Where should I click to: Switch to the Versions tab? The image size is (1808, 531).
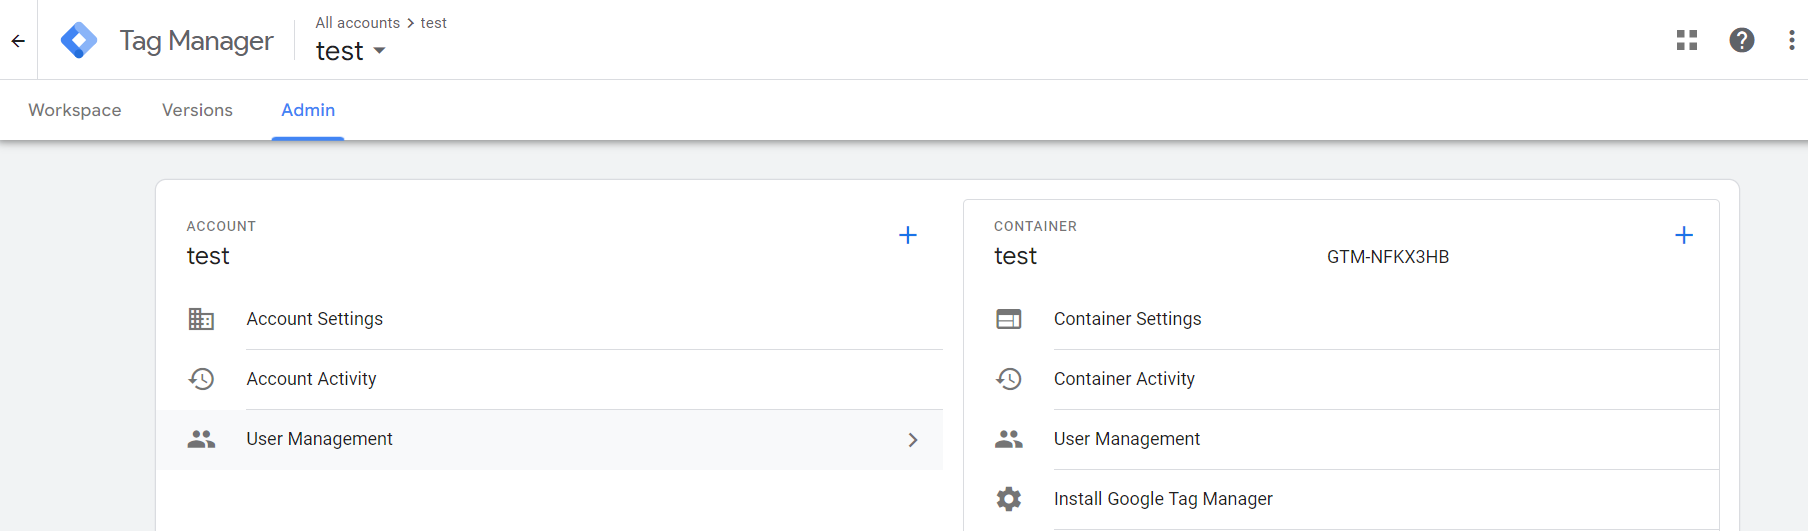(197, 110)
